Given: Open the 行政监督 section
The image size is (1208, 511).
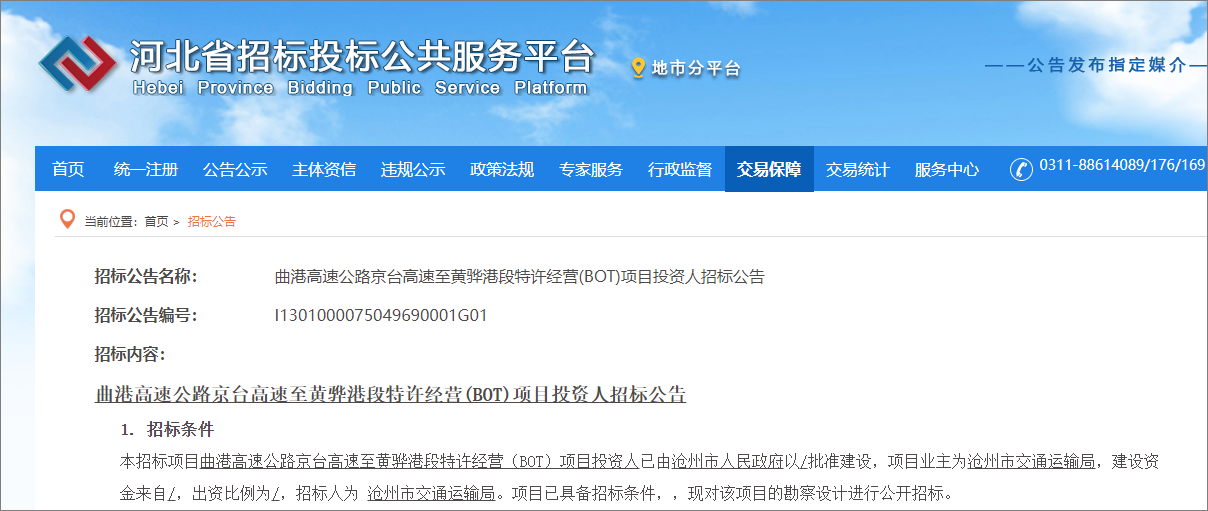Looking at the screenshot, I should (x=680, y=169).
